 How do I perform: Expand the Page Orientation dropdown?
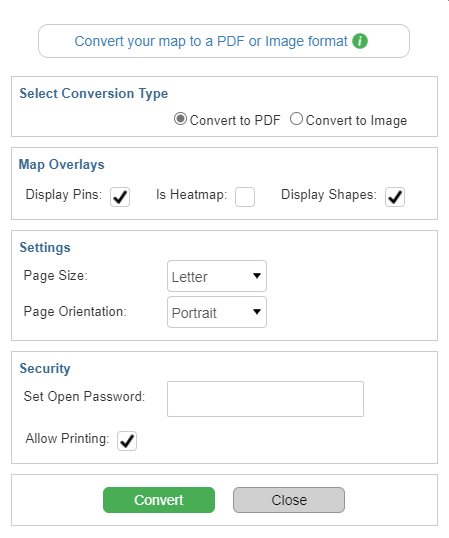click(217, 312)
